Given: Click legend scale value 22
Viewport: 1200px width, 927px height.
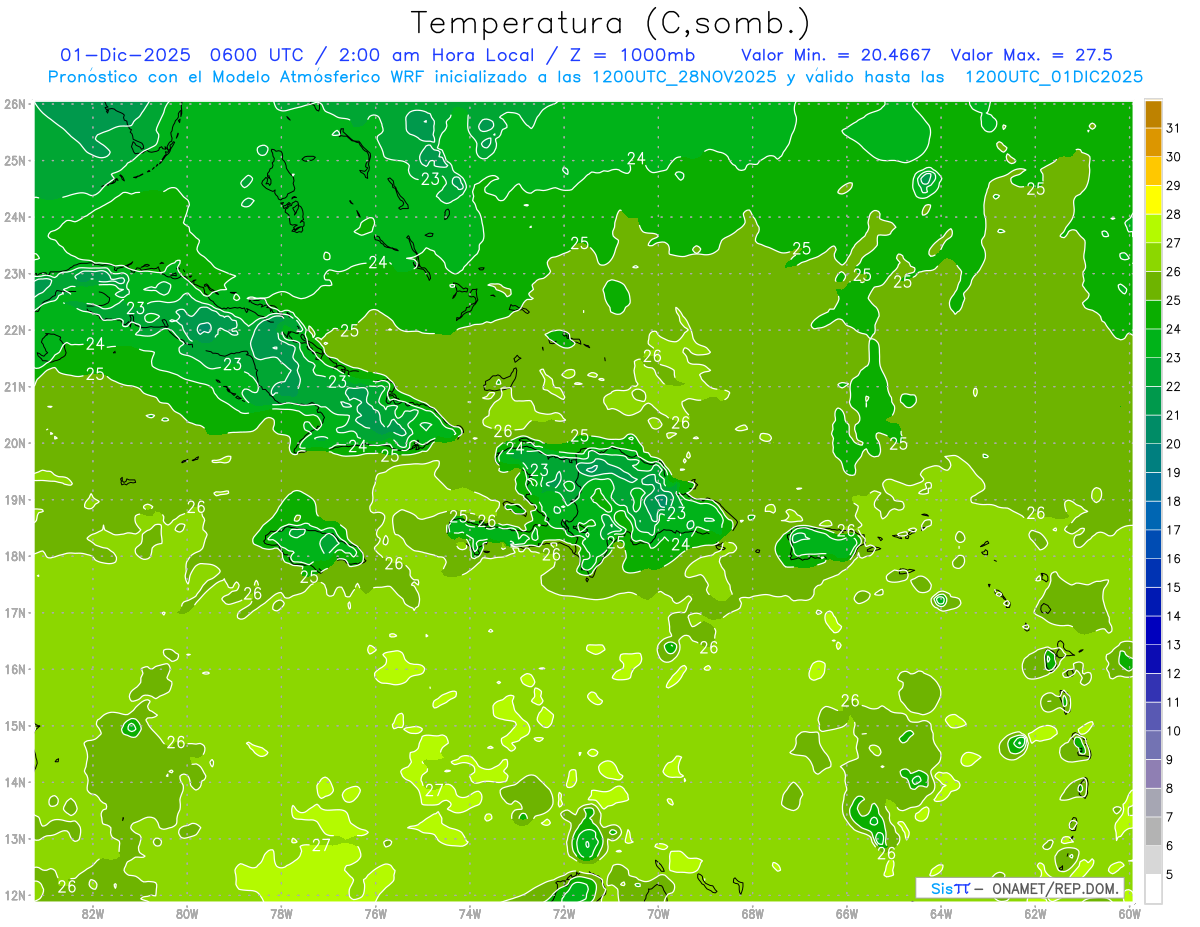Looking at the screenshot, I should pyautogui.click(x=1173, y=386).
